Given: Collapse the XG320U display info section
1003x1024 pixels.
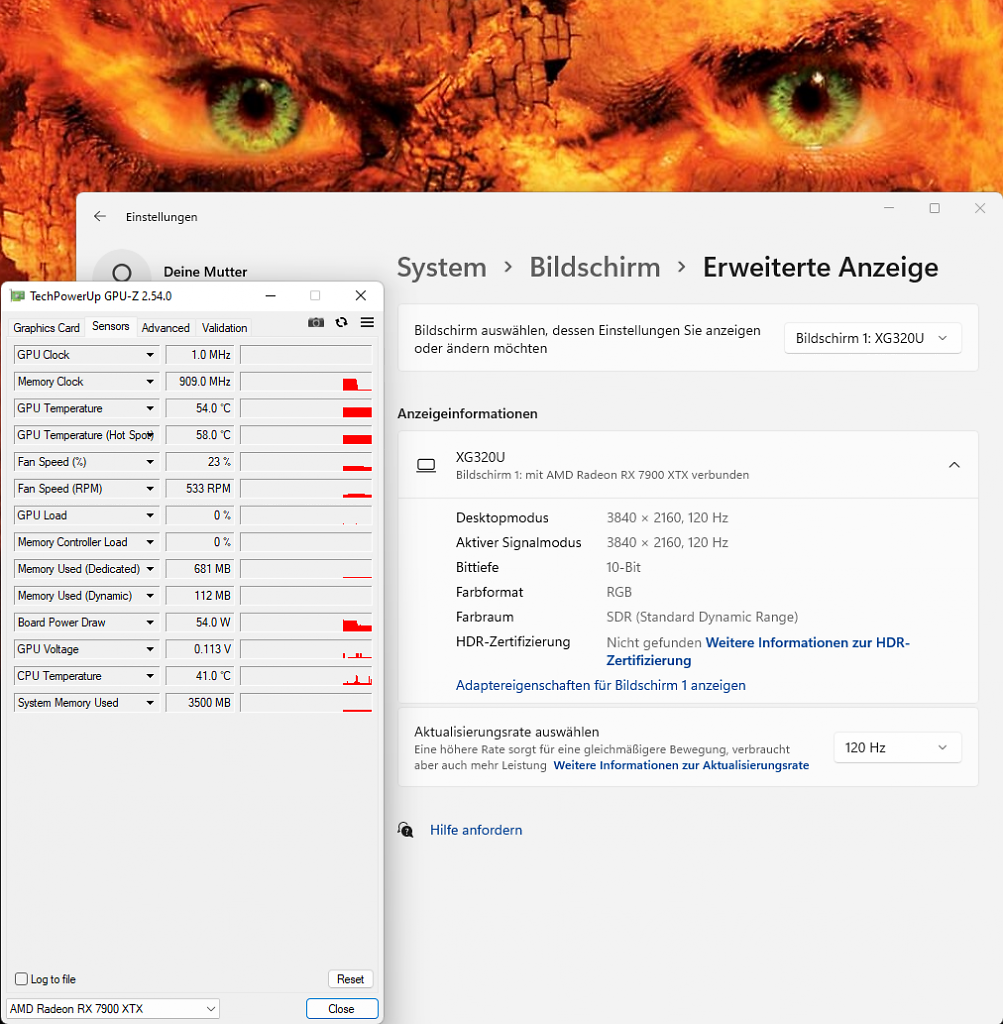Looking at the screenshot, I should tap(954, 465).
